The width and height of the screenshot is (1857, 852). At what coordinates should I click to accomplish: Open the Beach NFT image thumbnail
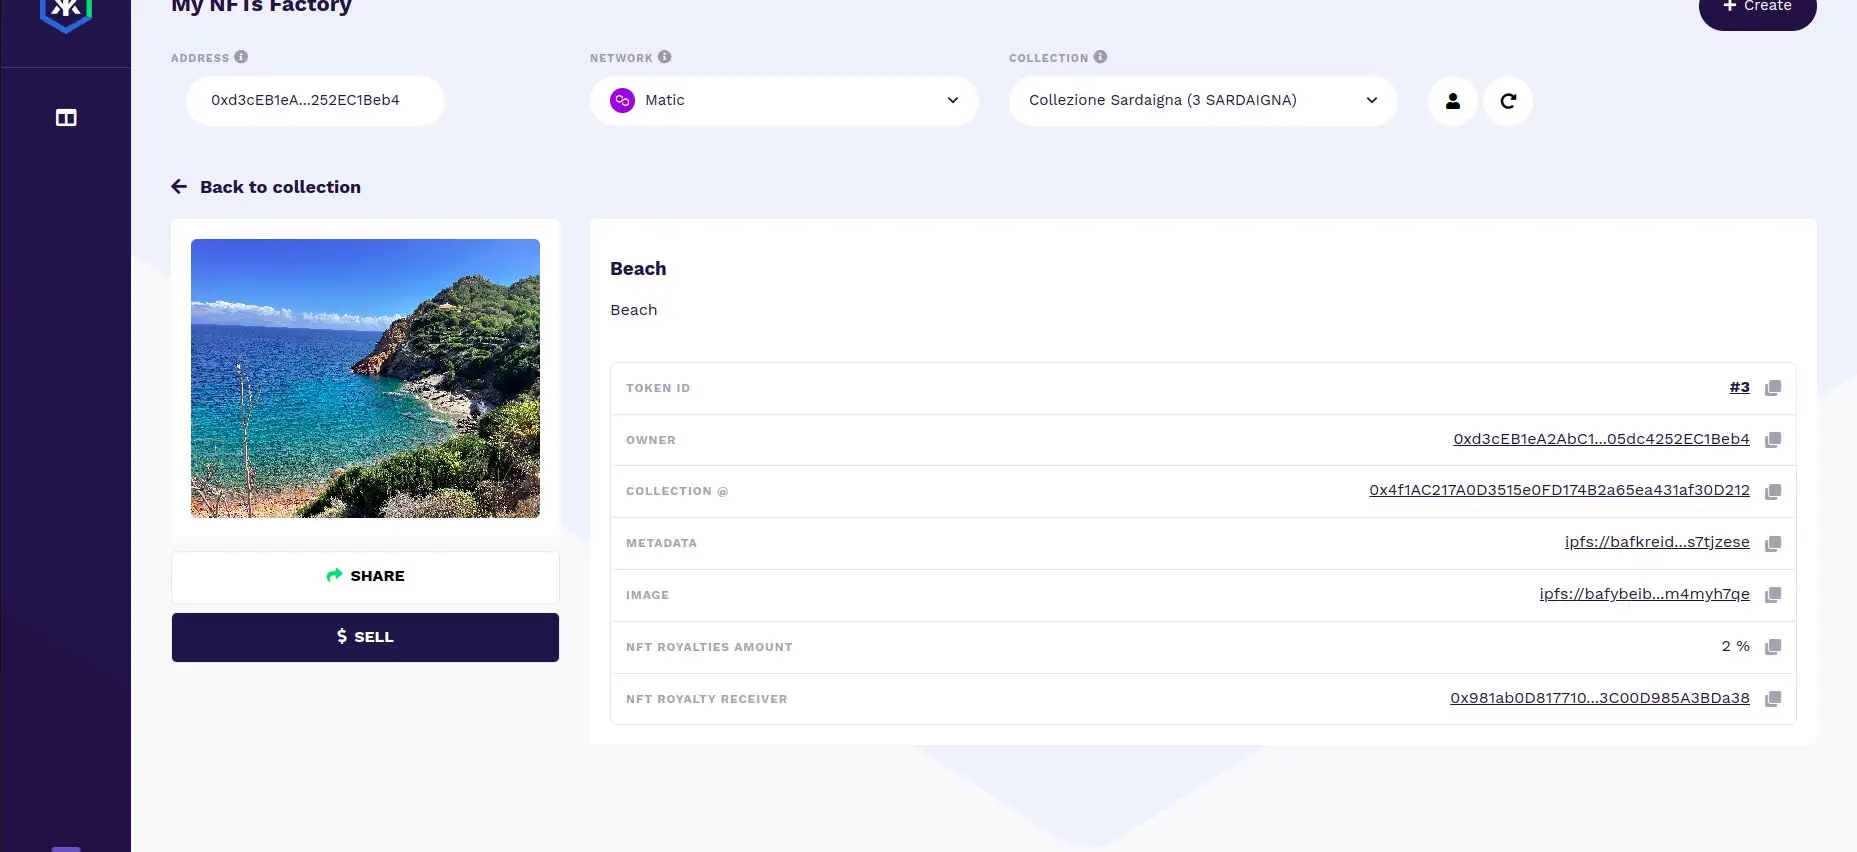pos(365,378)
